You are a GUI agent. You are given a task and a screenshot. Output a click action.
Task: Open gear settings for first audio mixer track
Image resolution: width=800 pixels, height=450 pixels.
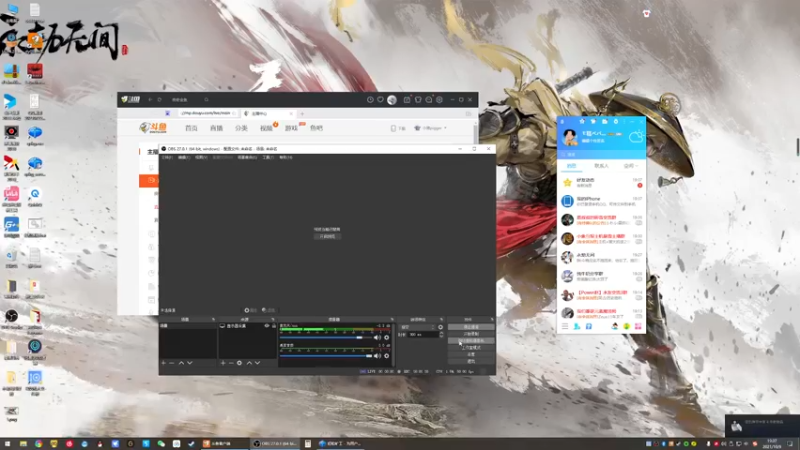pos(386,337)
